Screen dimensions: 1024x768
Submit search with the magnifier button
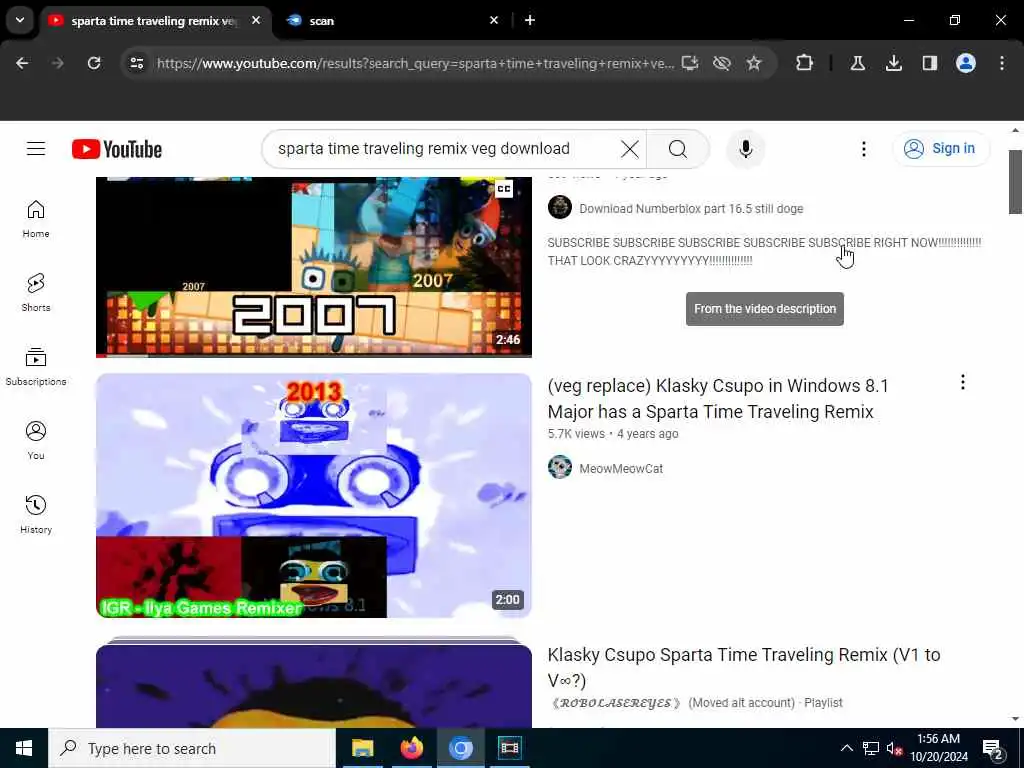point(678,149)
